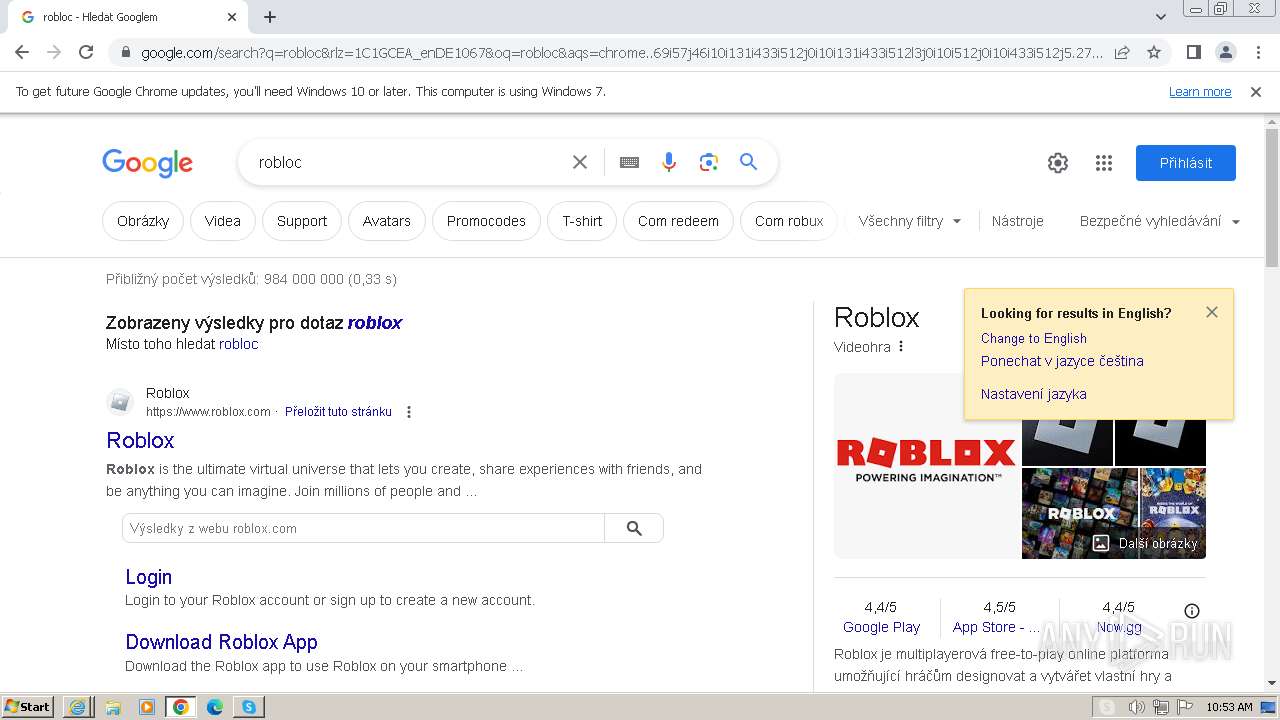The width and height of the screenshot is (1280, 720).
Task: Keep language with Ponechat v jazyce čeština
Action: click(1062, 361)
